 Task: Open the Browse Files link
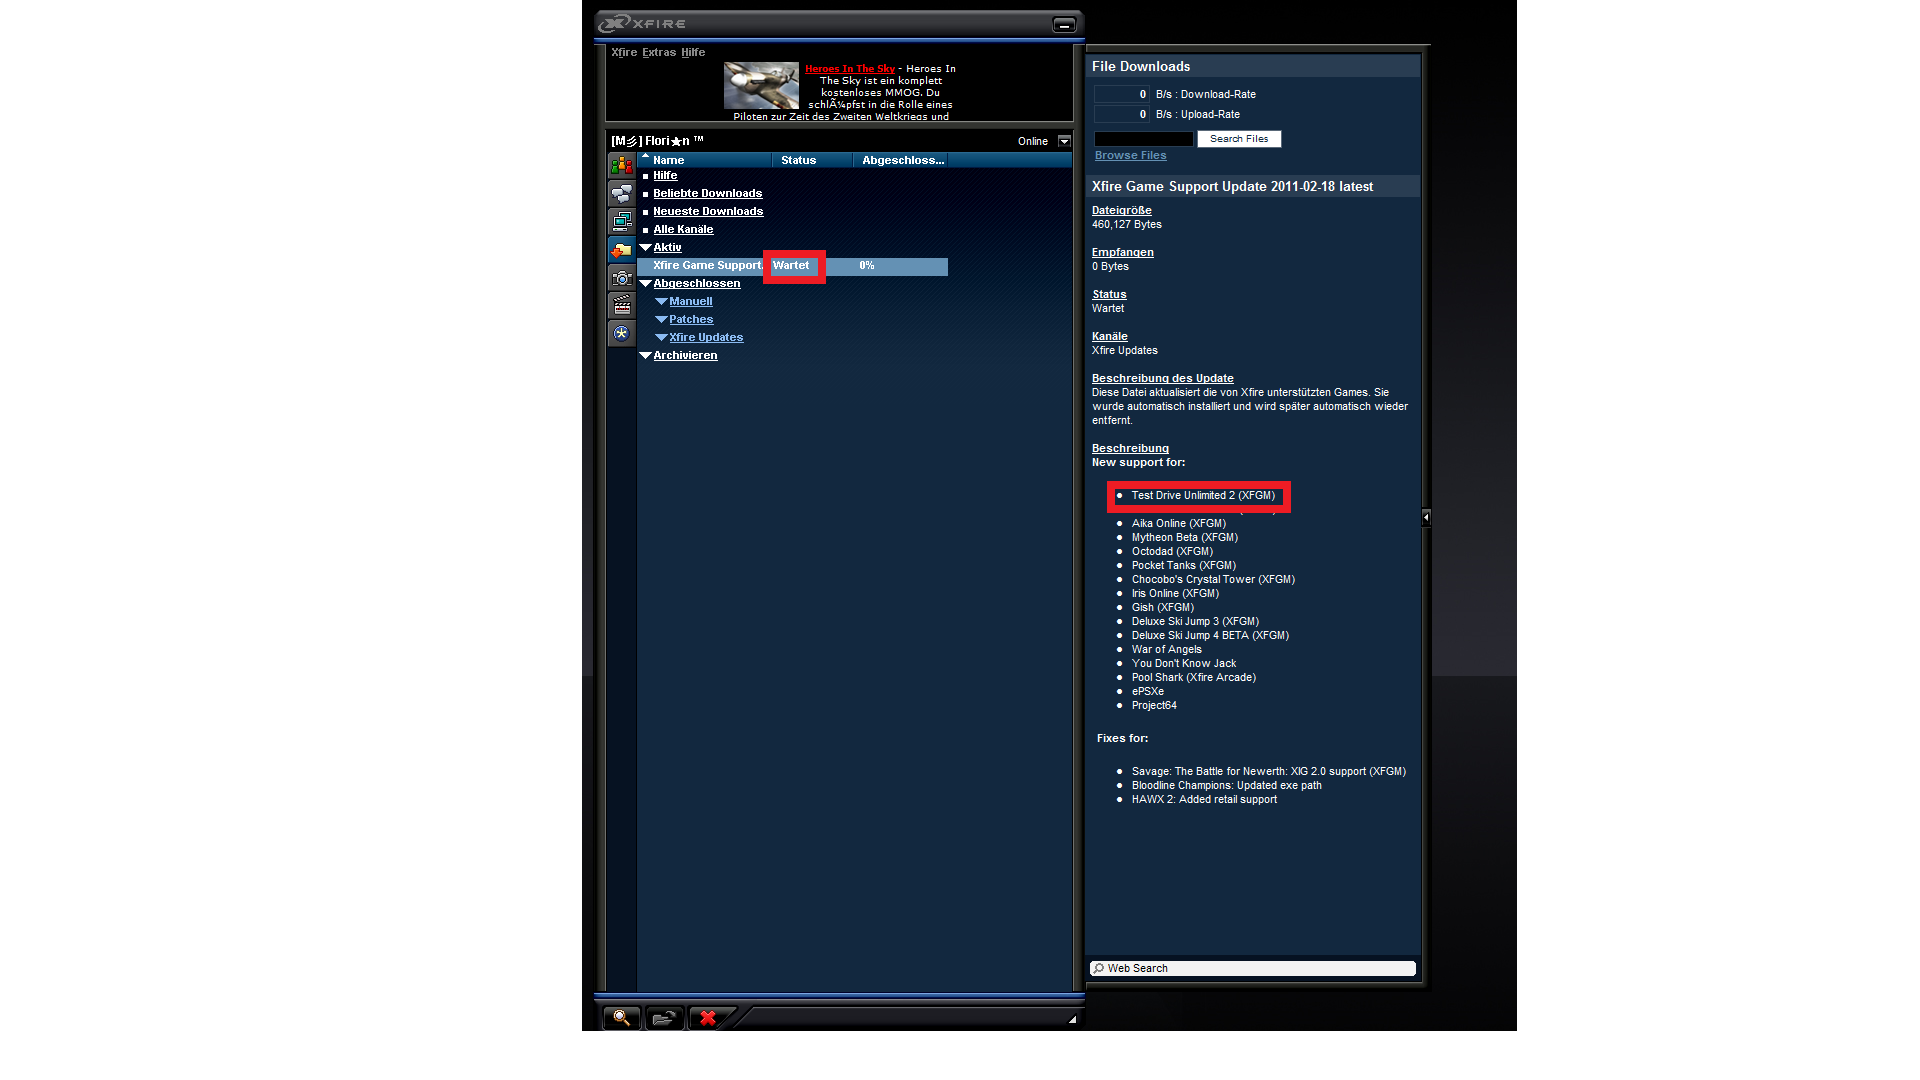pyautogui.click(x=1130, y=155)
